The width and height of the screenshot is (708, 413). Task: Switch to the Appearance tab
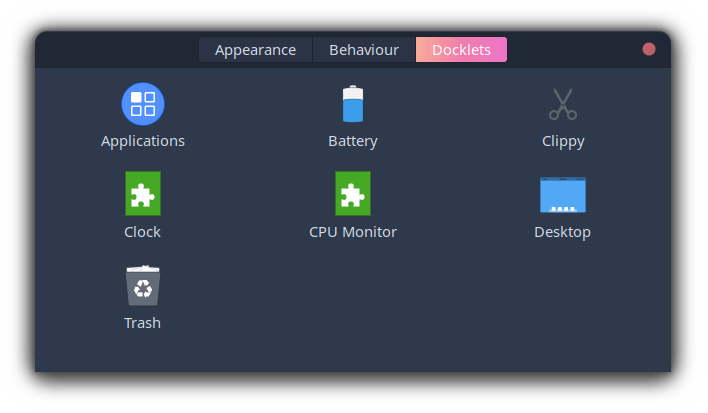256,50
